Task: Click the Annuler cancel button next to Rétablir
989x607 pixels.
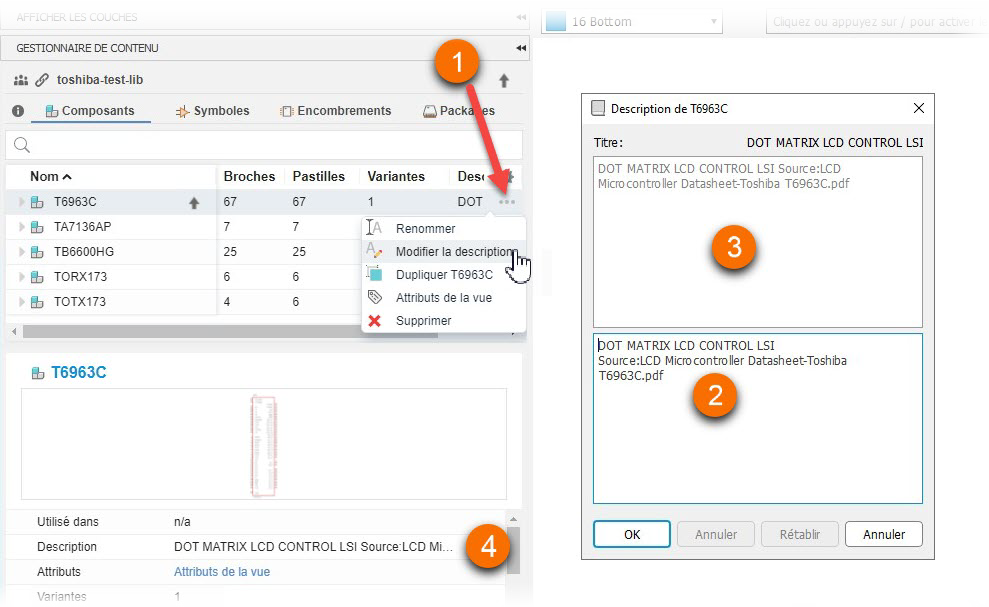Action: pos(884,534)
